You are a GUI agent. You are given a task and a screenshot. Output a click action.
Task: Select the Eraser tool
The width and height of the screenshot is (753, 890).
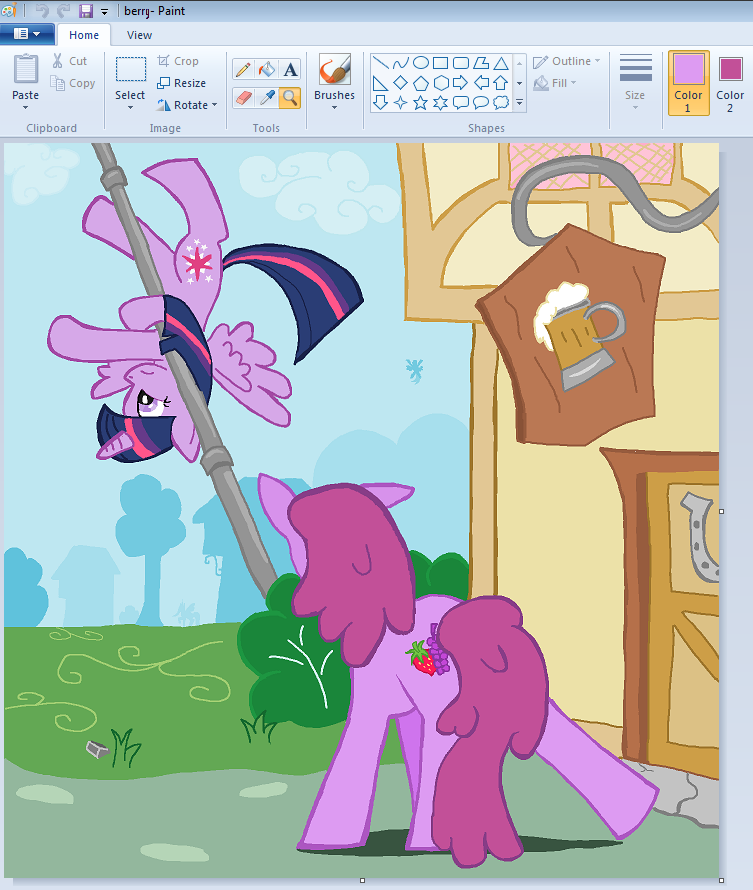[243, 98]
